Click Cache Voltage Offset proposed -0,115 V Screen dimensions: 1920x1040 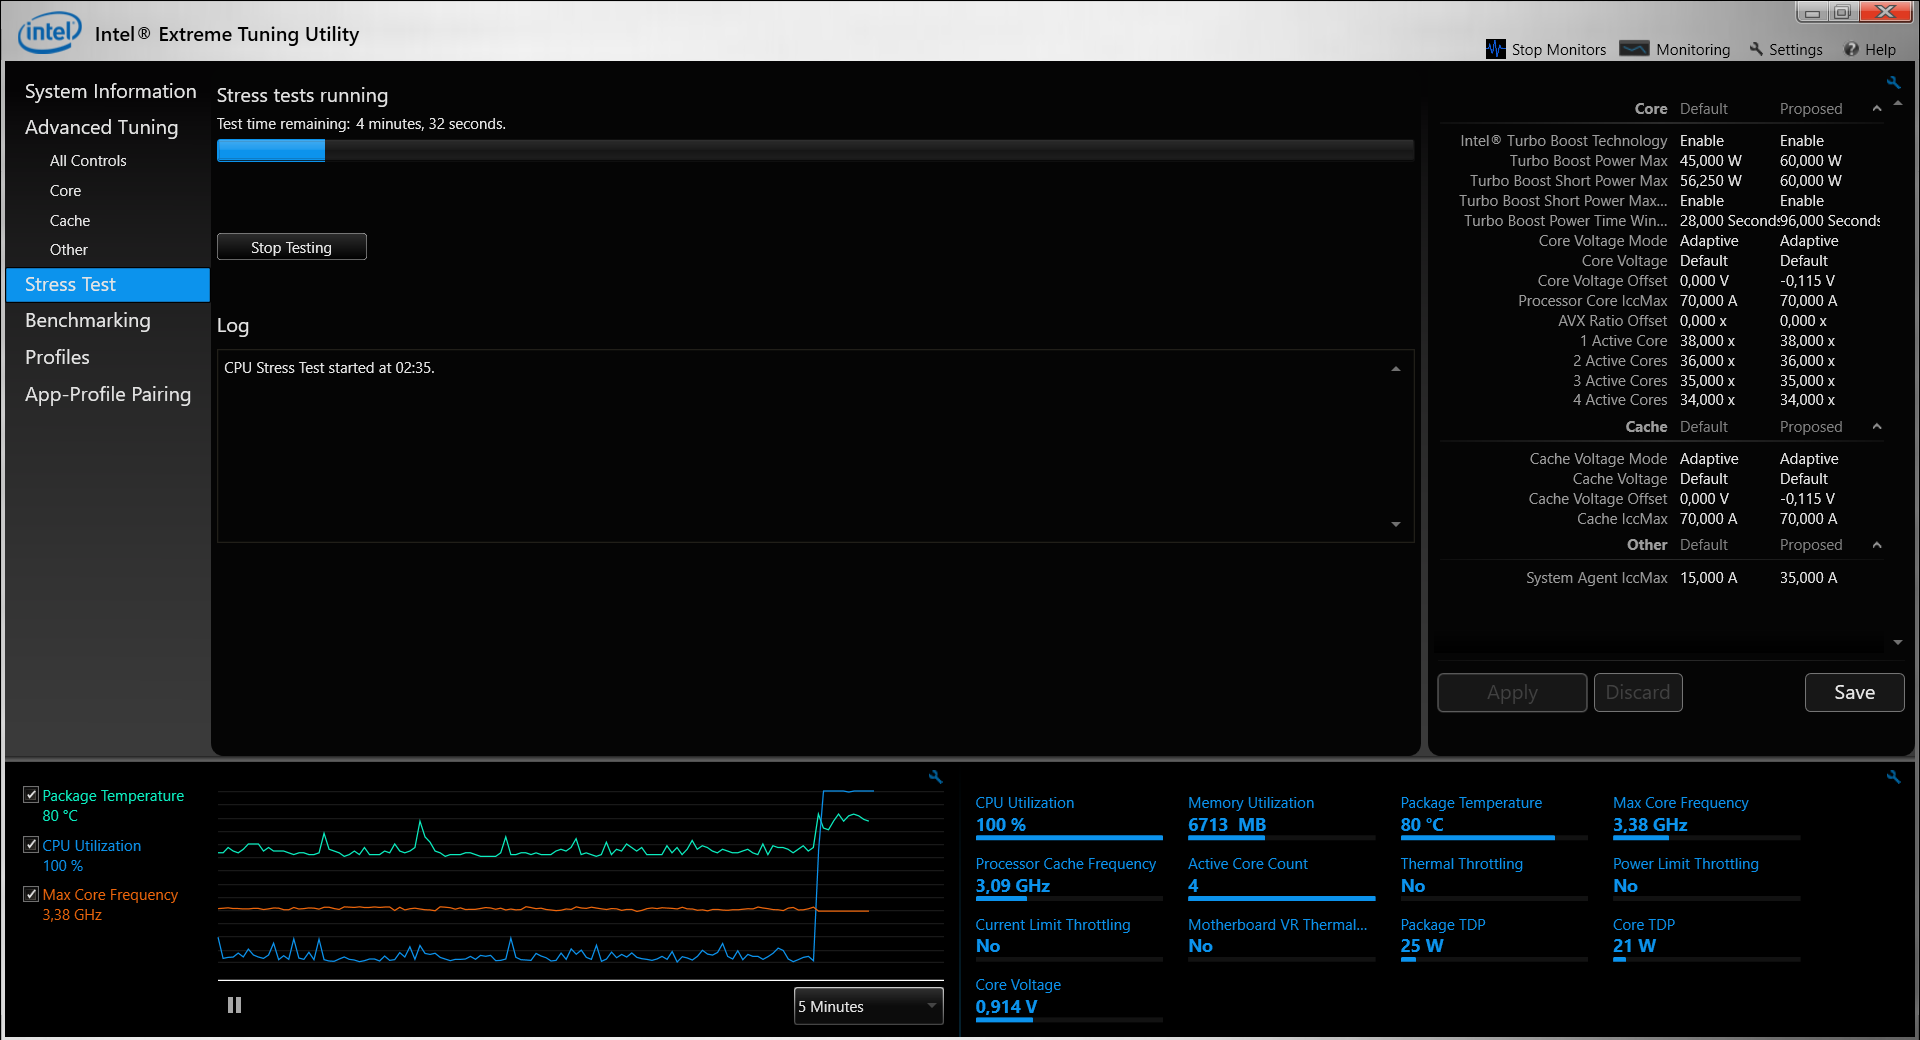tap(1807, 499)
